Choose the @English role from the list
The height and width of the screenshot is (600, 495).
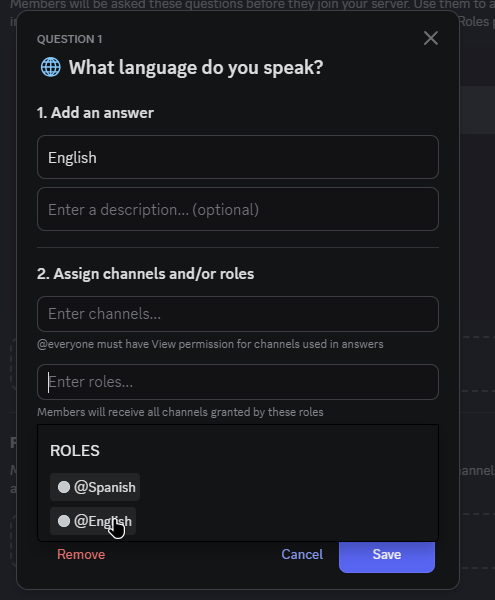click(x=93, y=521)
